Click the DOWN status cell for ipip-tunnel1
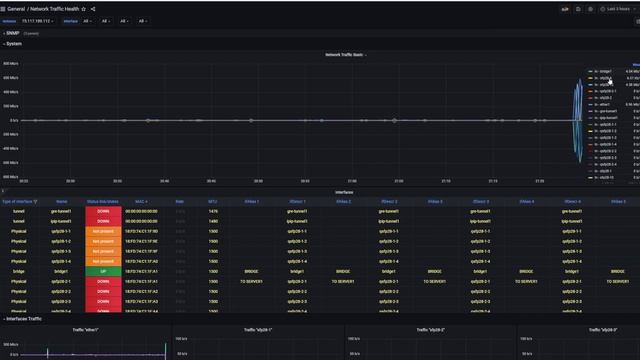Viewport: 640px width, 360px height. (x=103, y=221)
